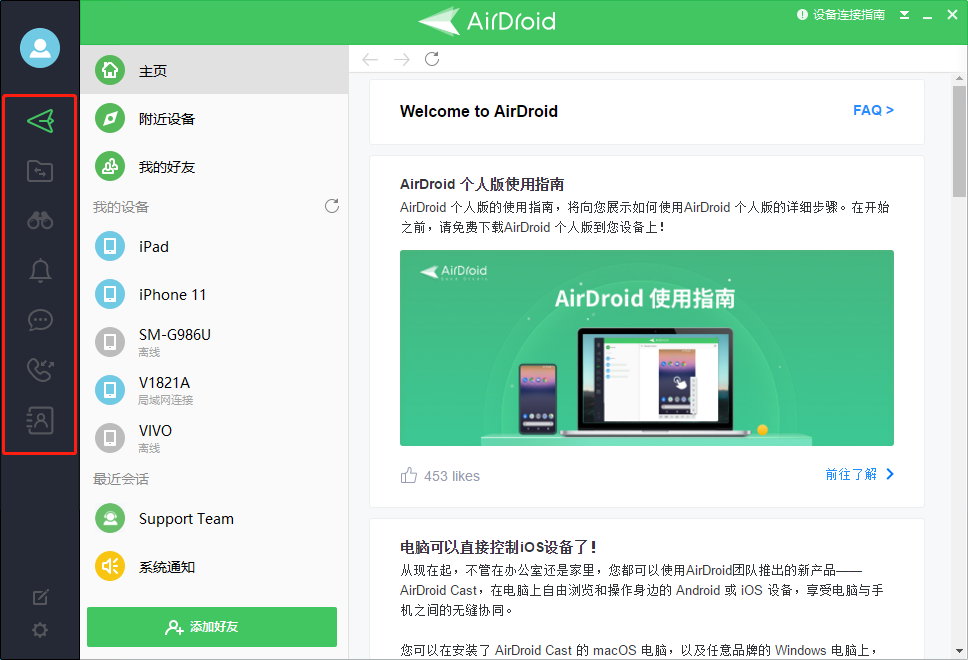
Task: Click the 我的设备 section label
Action: tap(121, 207)
